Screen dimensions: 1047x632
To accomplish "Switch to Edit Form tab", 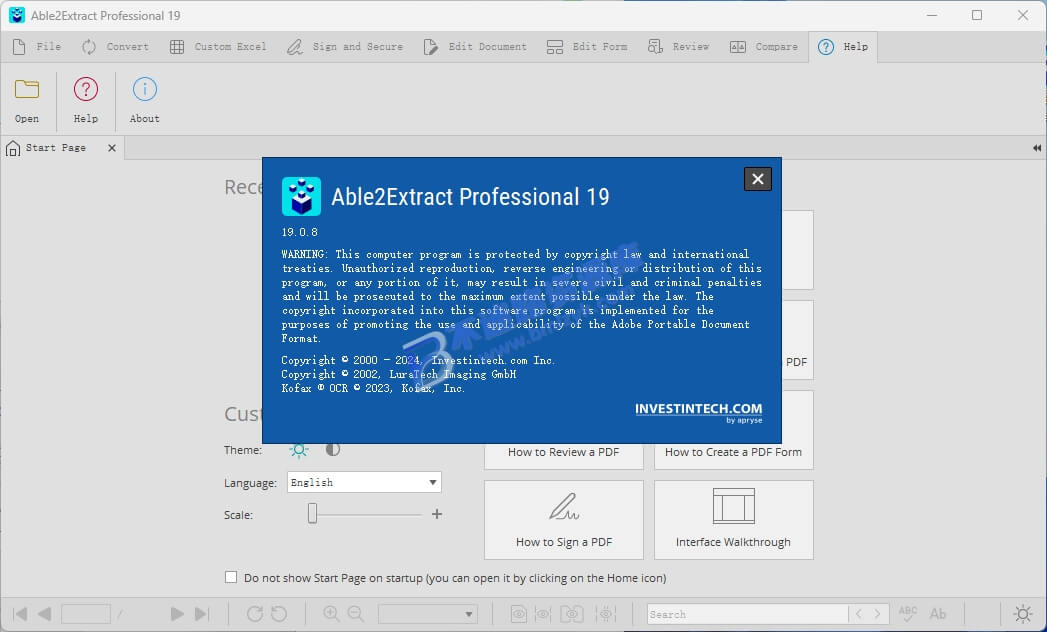I will tap(587, 47).
